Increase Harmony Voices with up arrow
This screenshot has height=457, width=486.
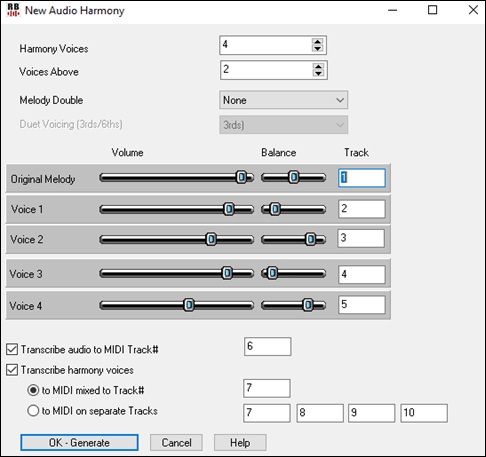point(317,42)
